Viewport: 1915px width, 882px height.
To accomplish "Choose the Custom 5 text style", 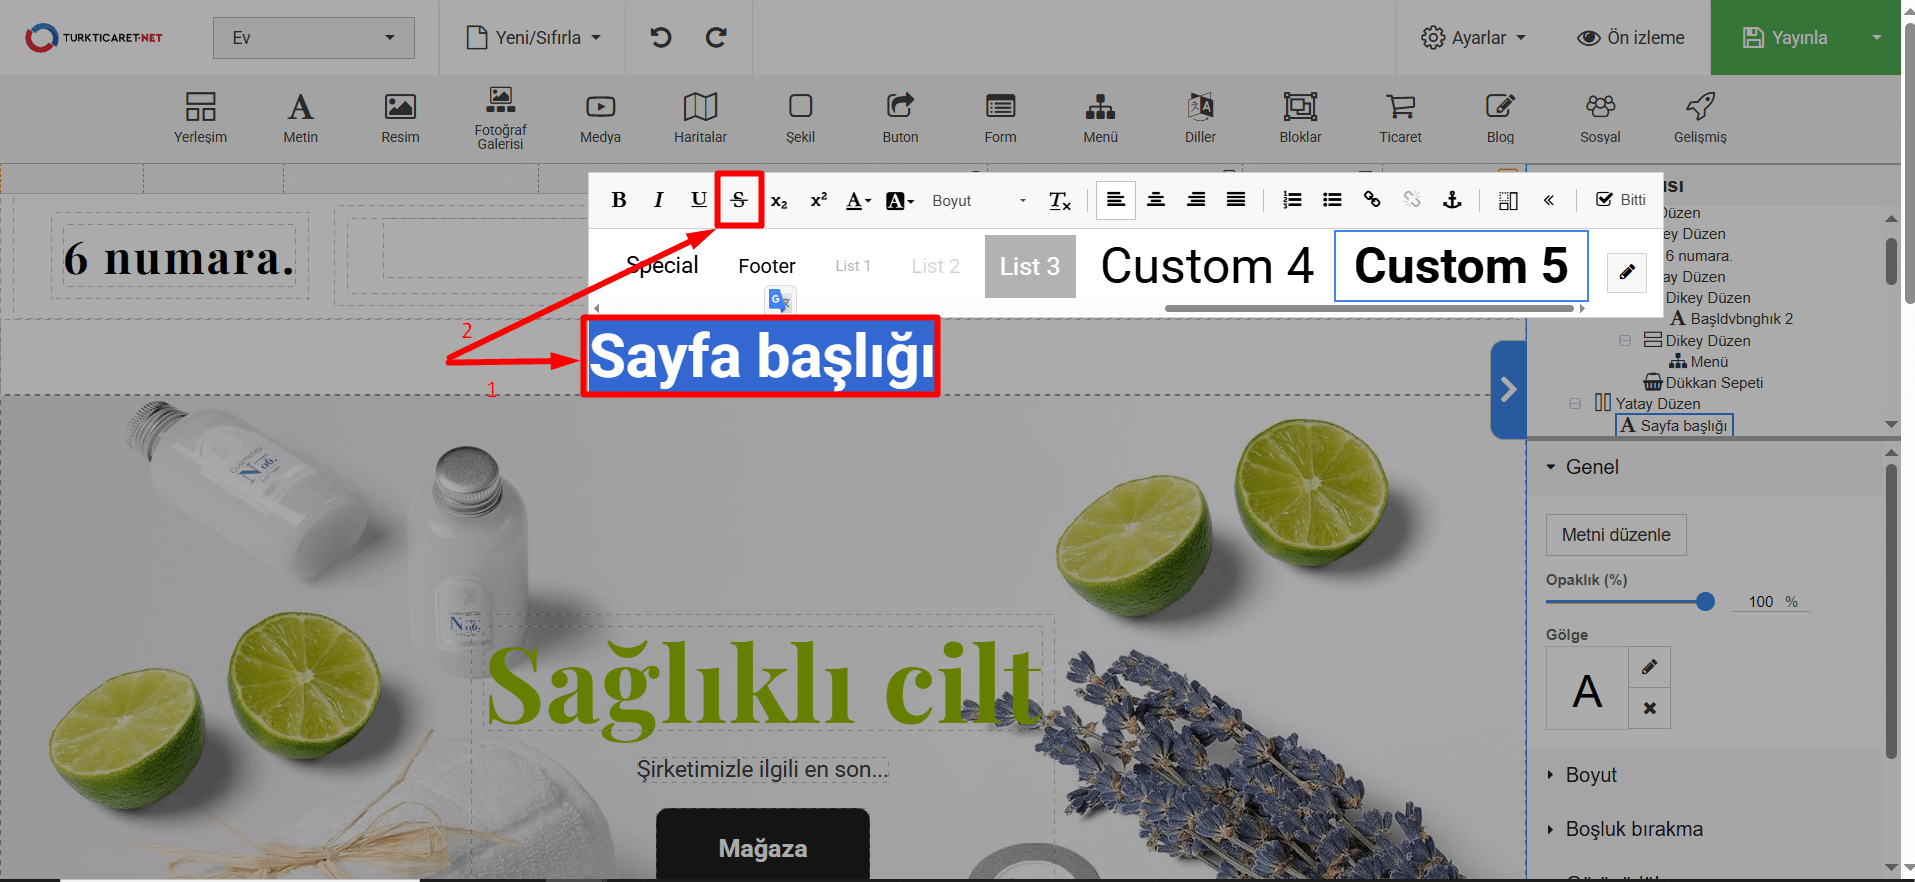I will pos(1461,266).
